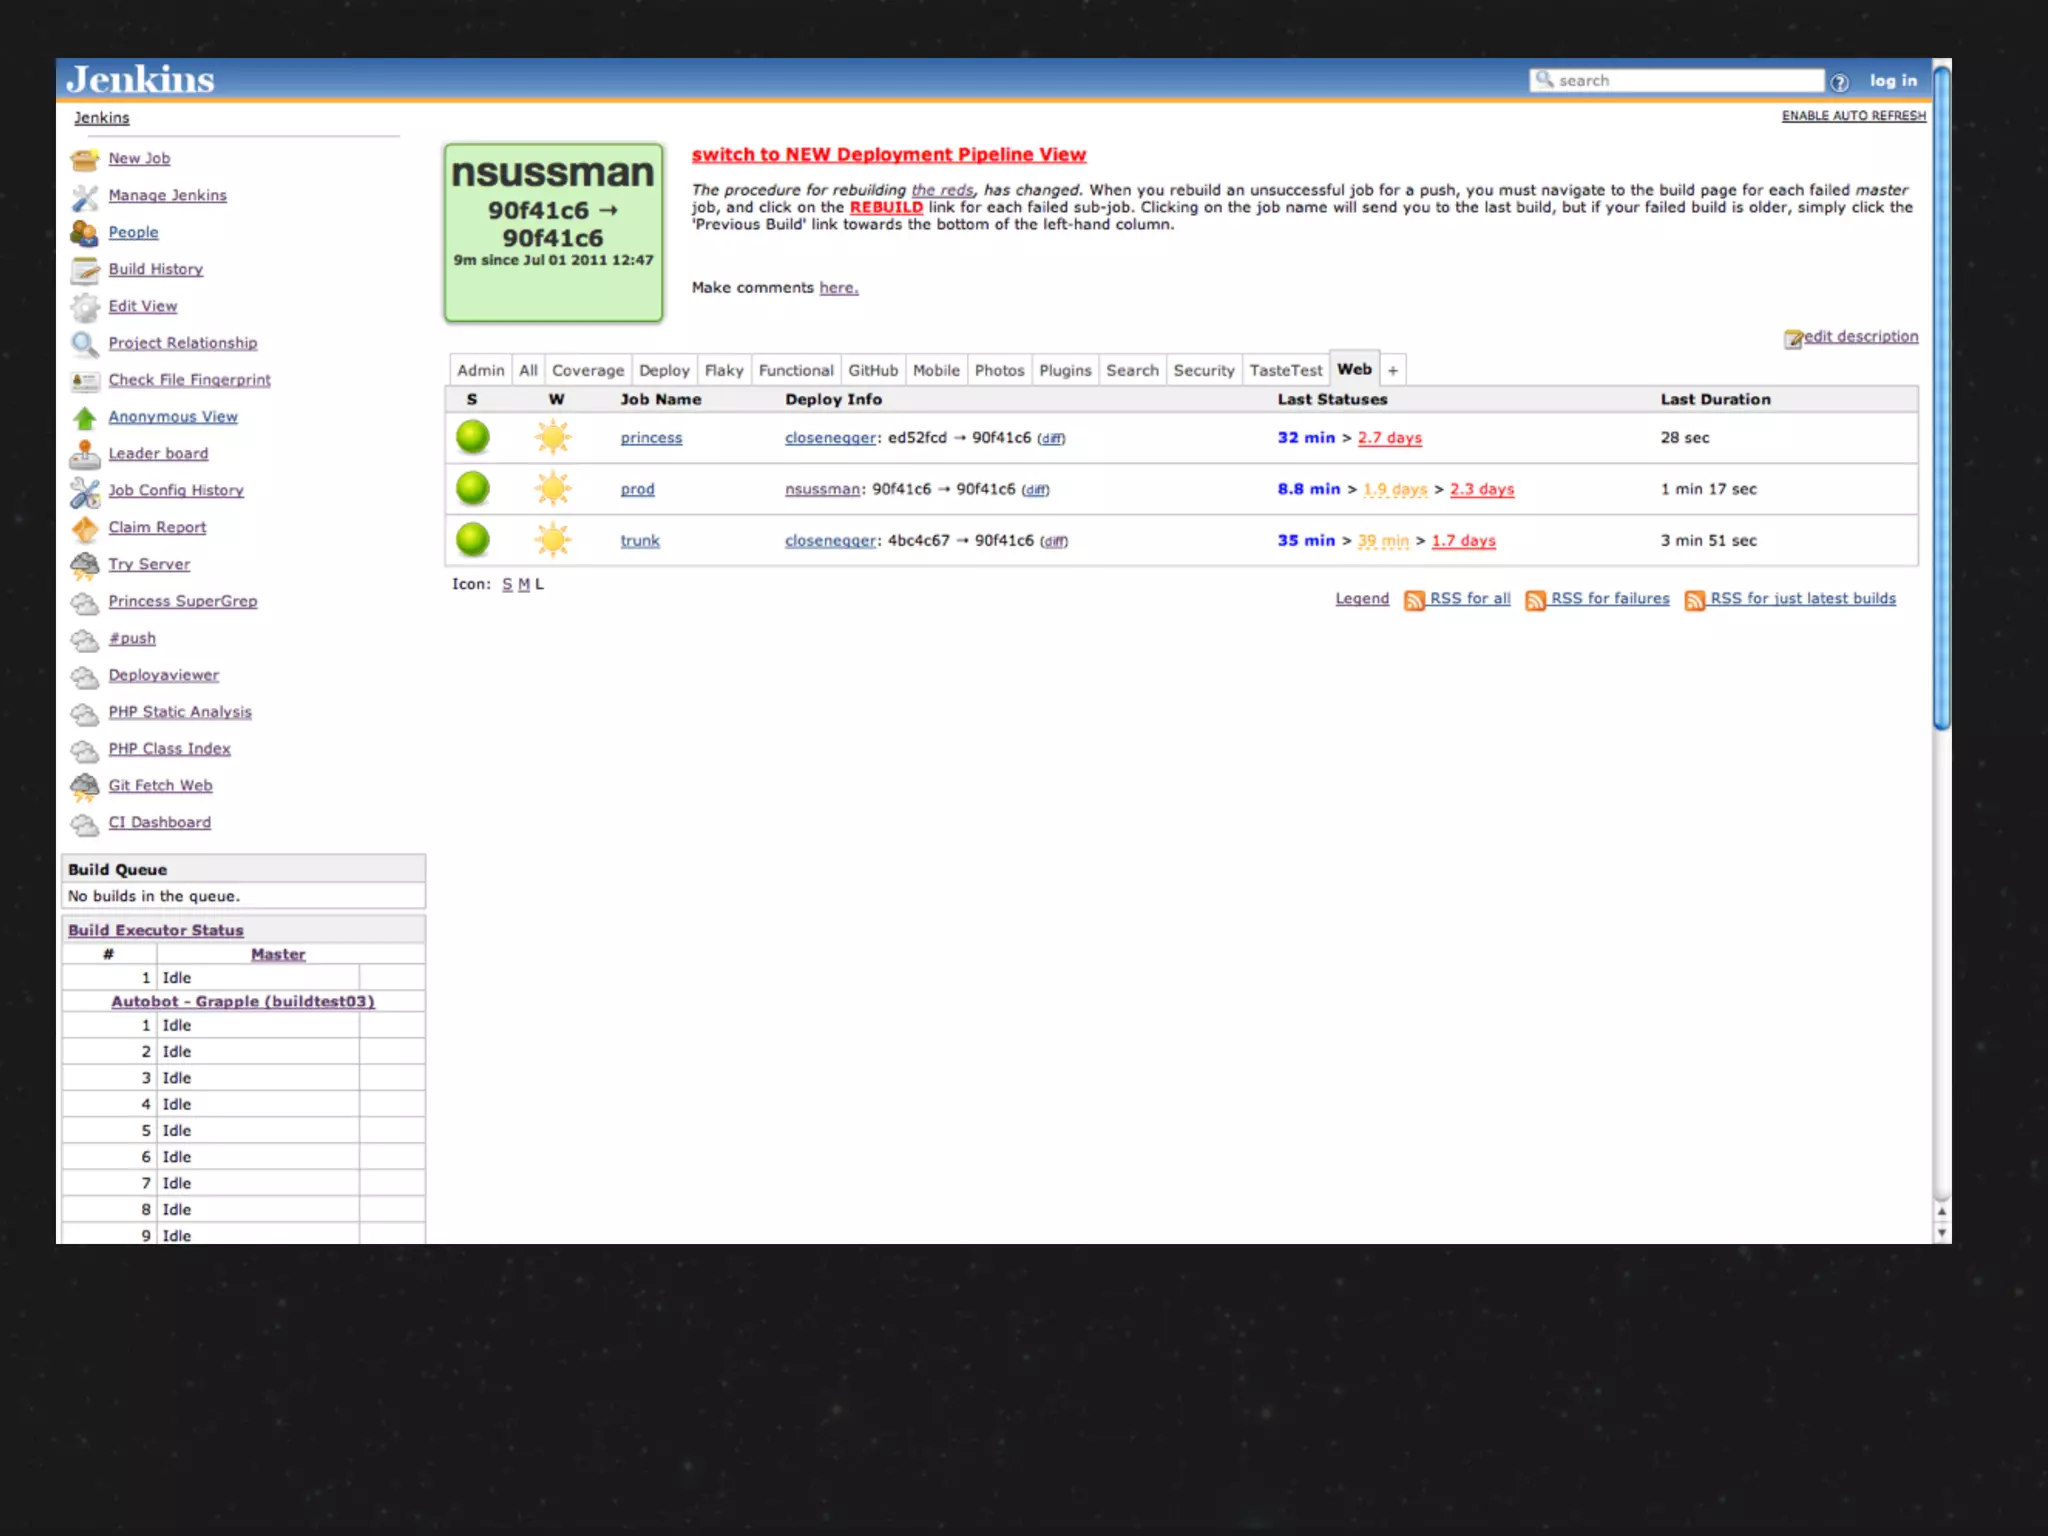The width and height of the screenshot is (2048, 1536).
Task: Open the princess job link
Action: [651, 438]
